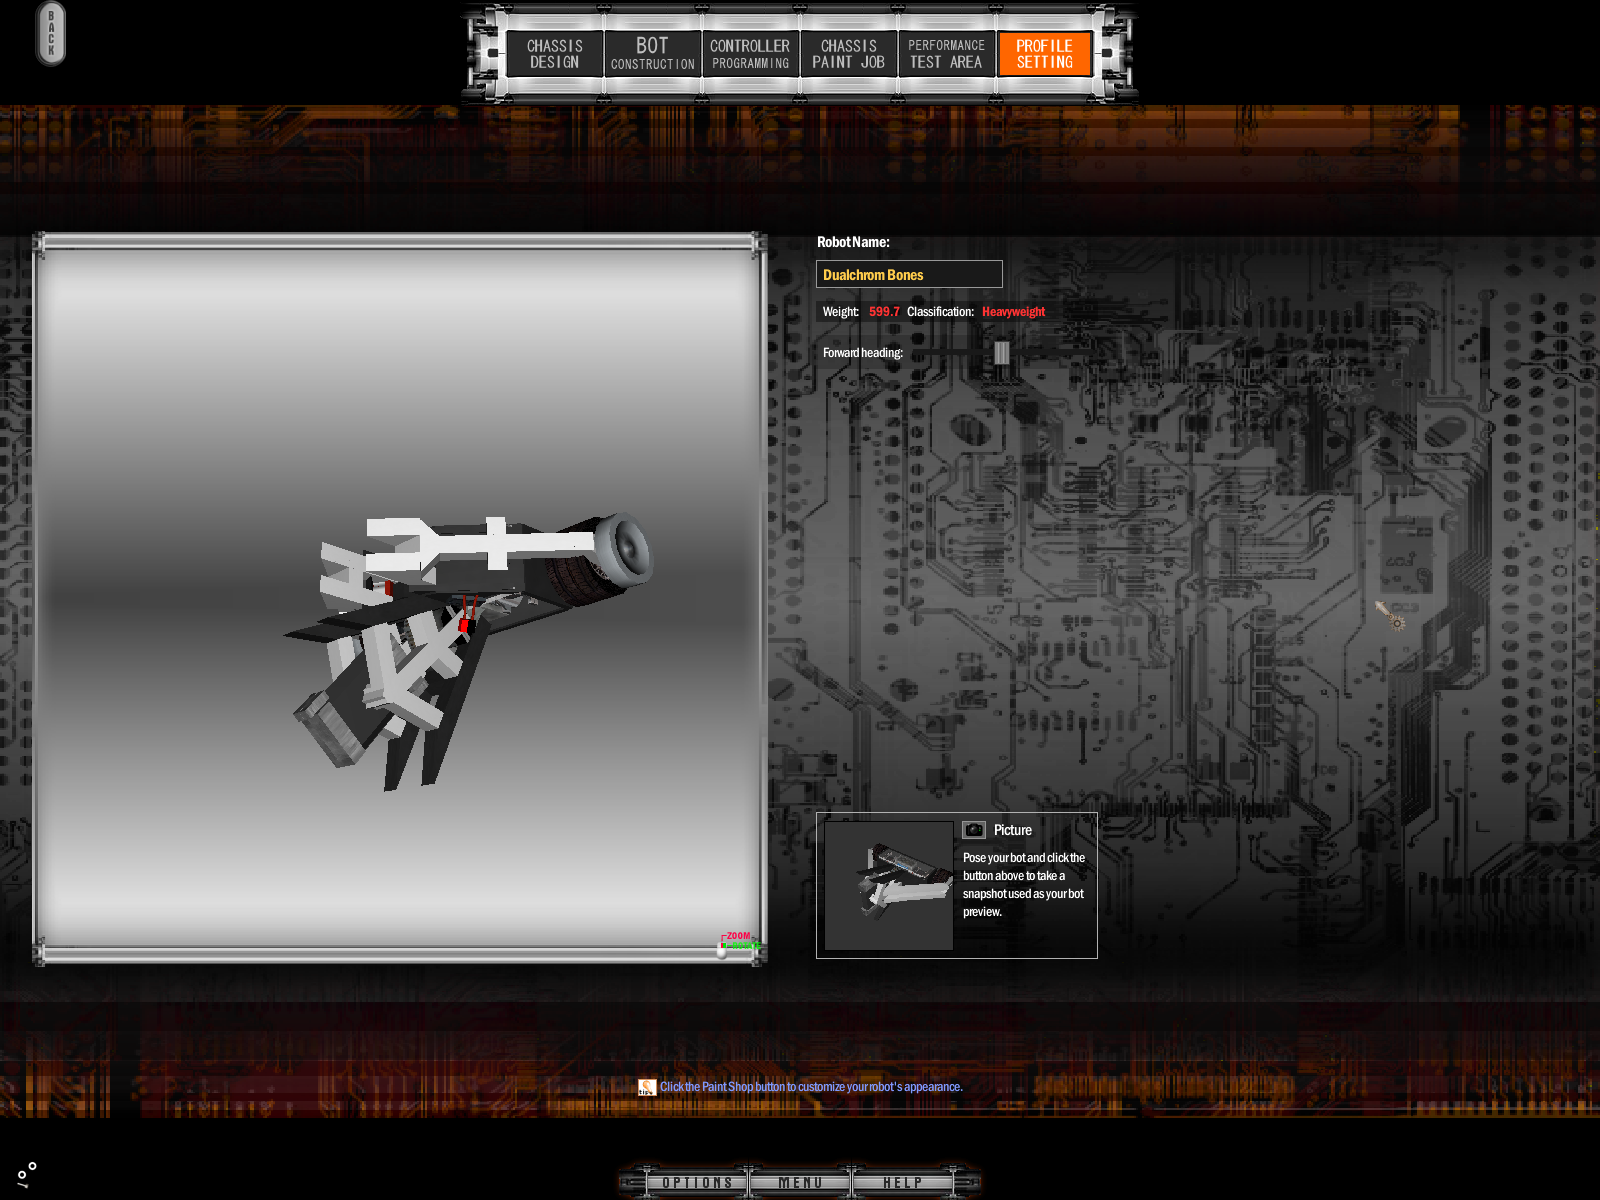Click the Robot Name text field

909,275
